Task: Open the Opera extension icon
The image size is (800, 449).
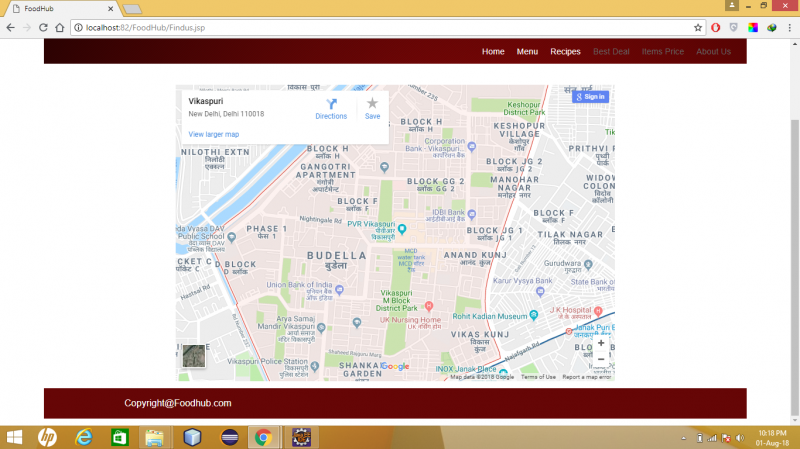Action: [x=715, y=28]
